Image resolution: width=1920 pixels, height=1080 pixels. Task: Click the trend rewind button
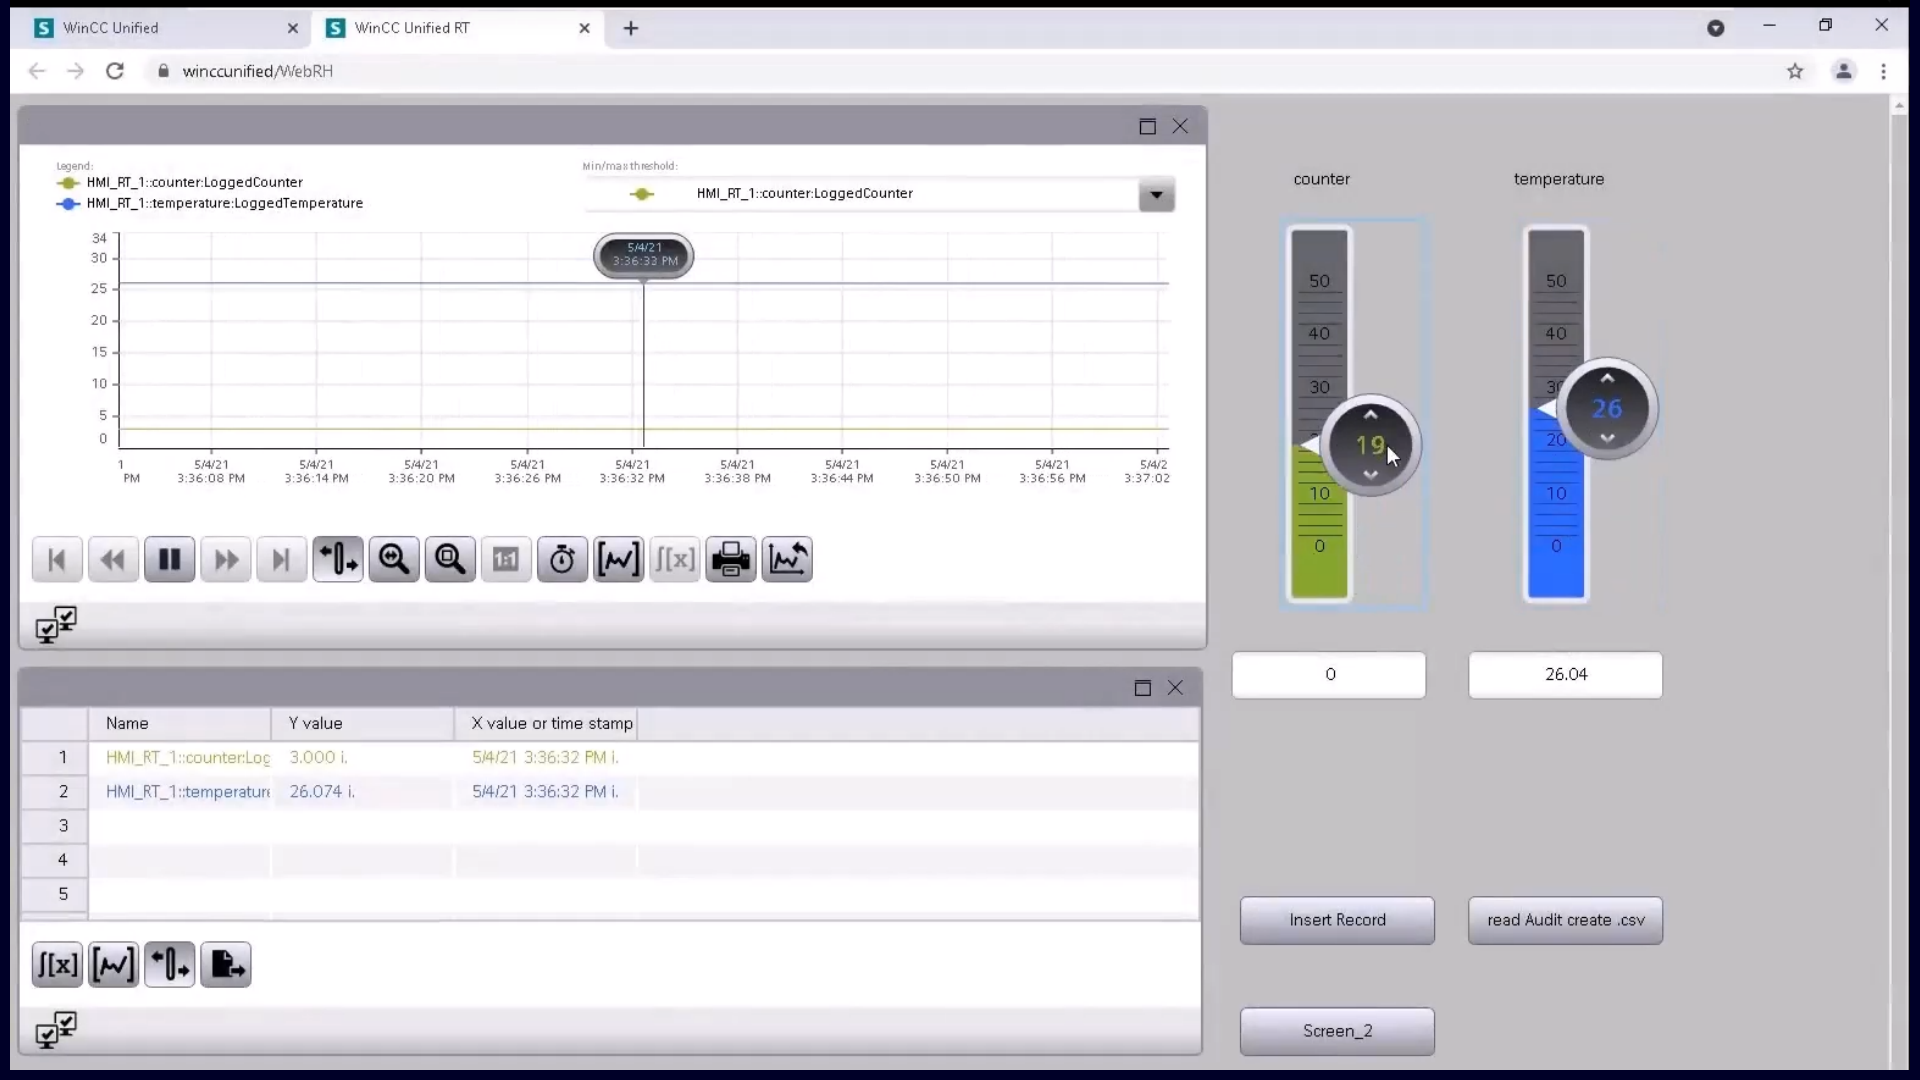point(113,560)
